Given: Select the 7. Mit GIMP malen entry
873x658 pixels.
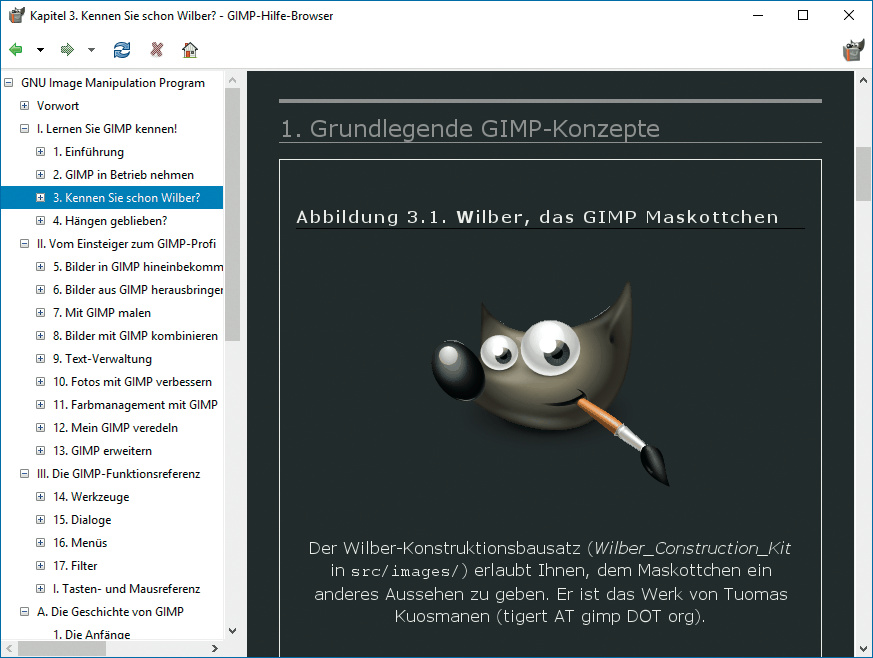Looking at the screenshot, I should point(102,313).
